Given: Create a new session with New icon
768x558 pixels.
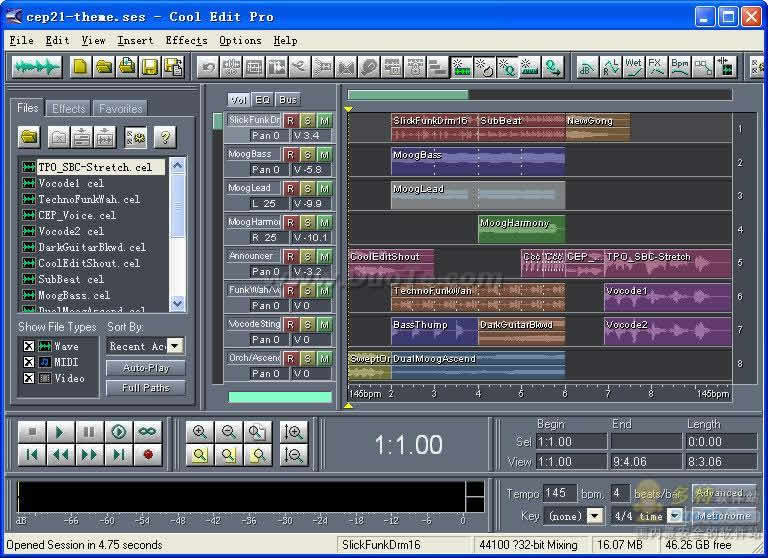Looking at the screenshot, I should tap(80, 67).
